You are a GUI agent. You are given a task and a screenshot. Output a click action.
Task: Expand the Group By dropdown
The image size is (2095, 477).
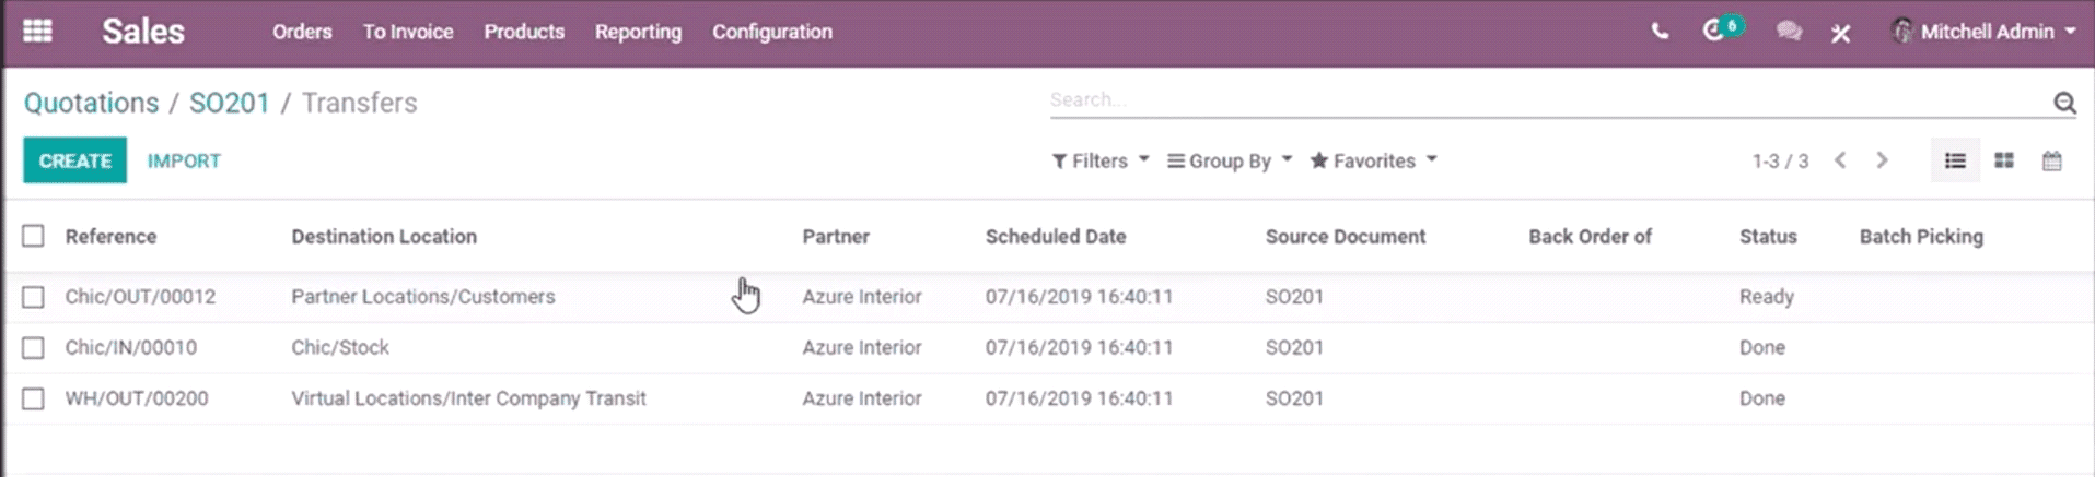point(1230,161)
